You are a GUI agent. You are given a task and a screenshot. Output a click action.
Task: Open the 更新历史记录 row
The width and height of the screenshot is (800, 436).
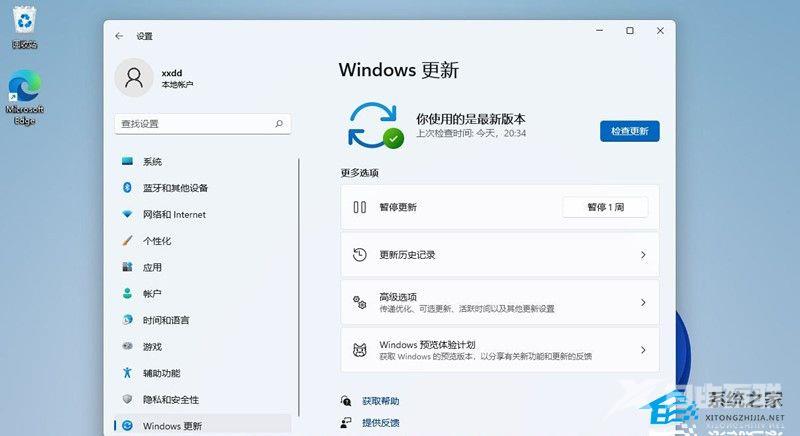500,254
